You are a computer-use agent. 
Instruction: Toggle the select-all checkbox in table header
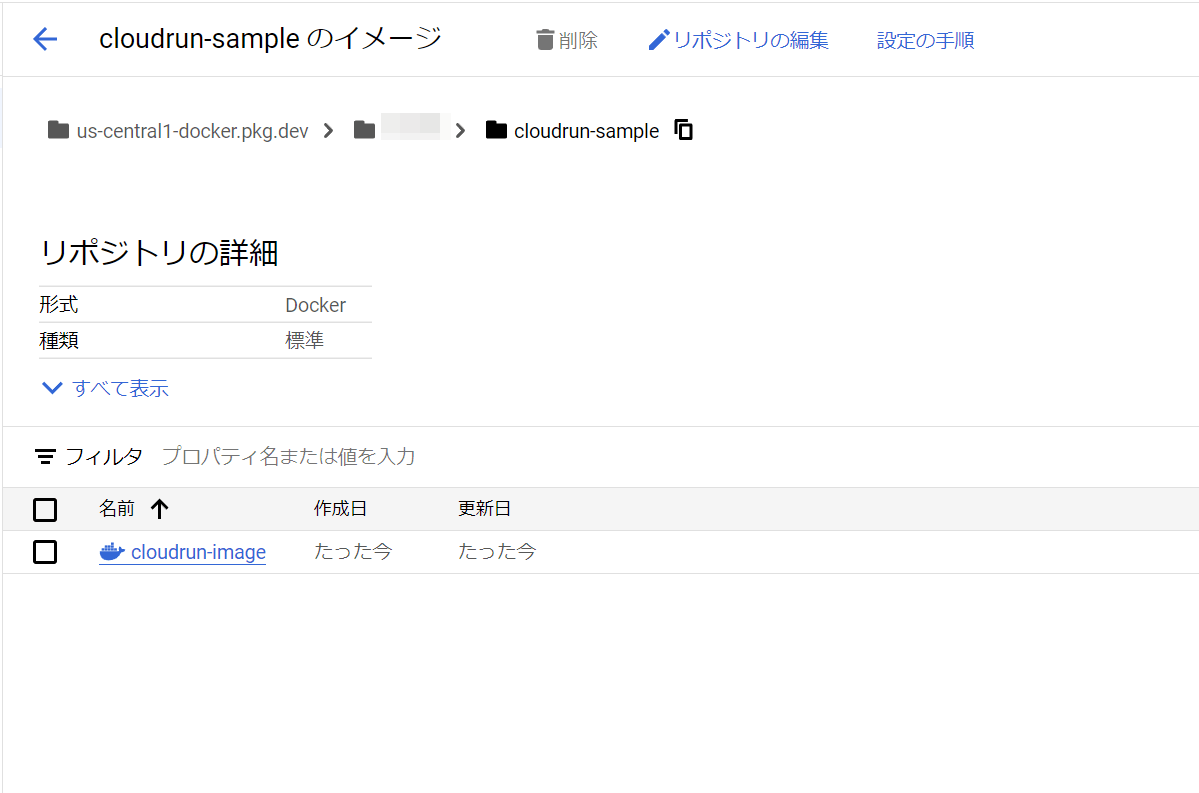tap(45, 509)
